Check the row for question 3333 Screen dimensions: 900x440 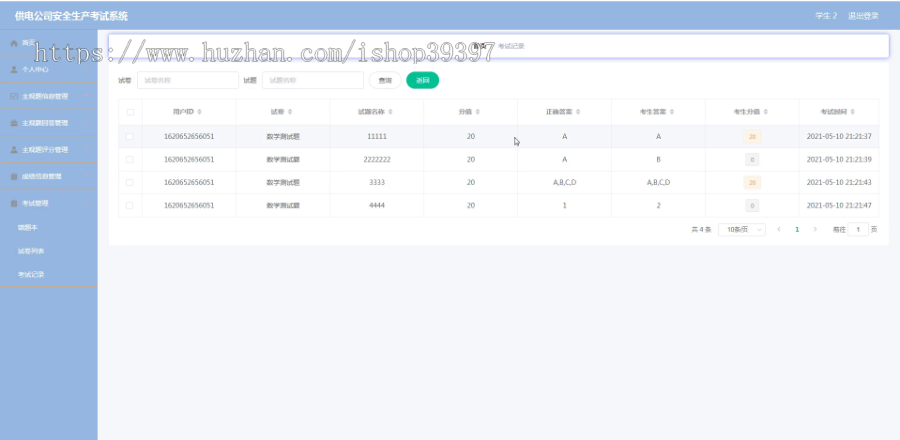tap(129, 182)
